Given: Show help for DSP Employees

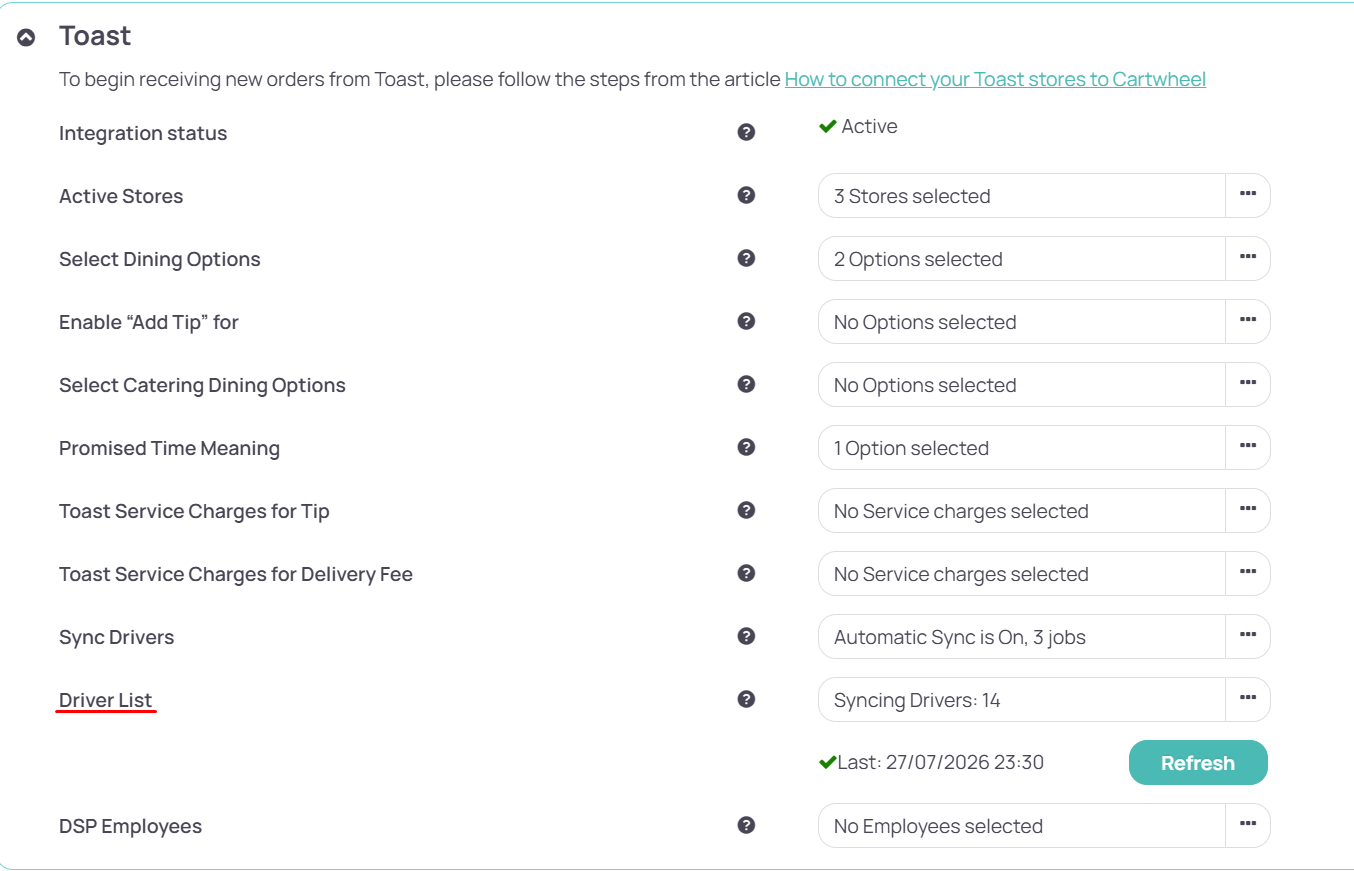Looking at the screenshot, I should pyautogui.click(x=746, y=825).
